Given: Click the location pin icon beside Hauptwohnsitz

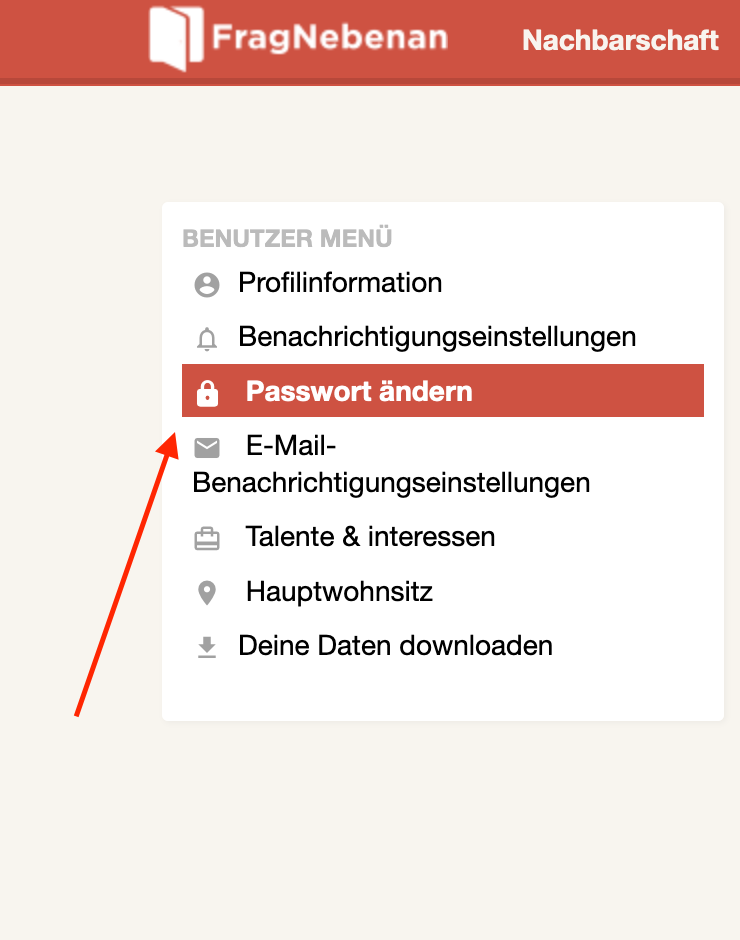Looking at the screenshot, I should [x=207, y=594].
